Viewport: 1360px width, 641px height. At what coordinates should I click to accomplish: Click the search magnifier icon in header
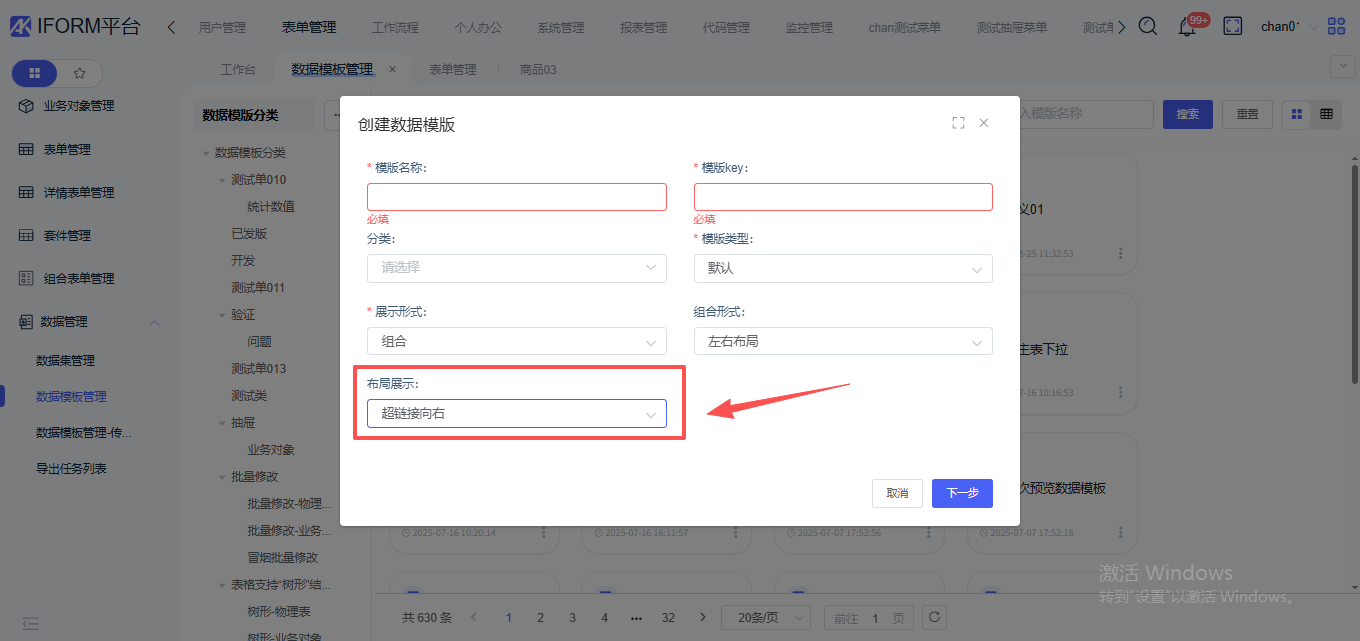coord(1148,27)
